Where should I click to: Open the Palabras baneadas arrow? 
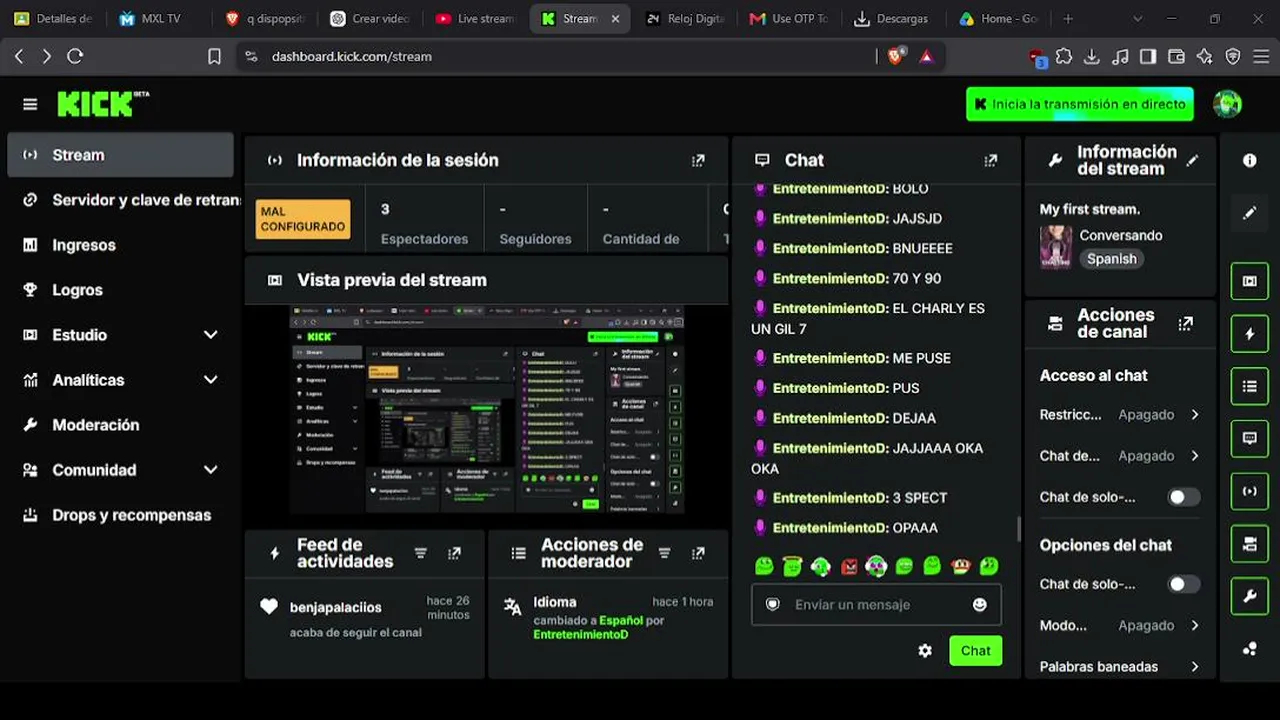click(x=1194, y=666)
